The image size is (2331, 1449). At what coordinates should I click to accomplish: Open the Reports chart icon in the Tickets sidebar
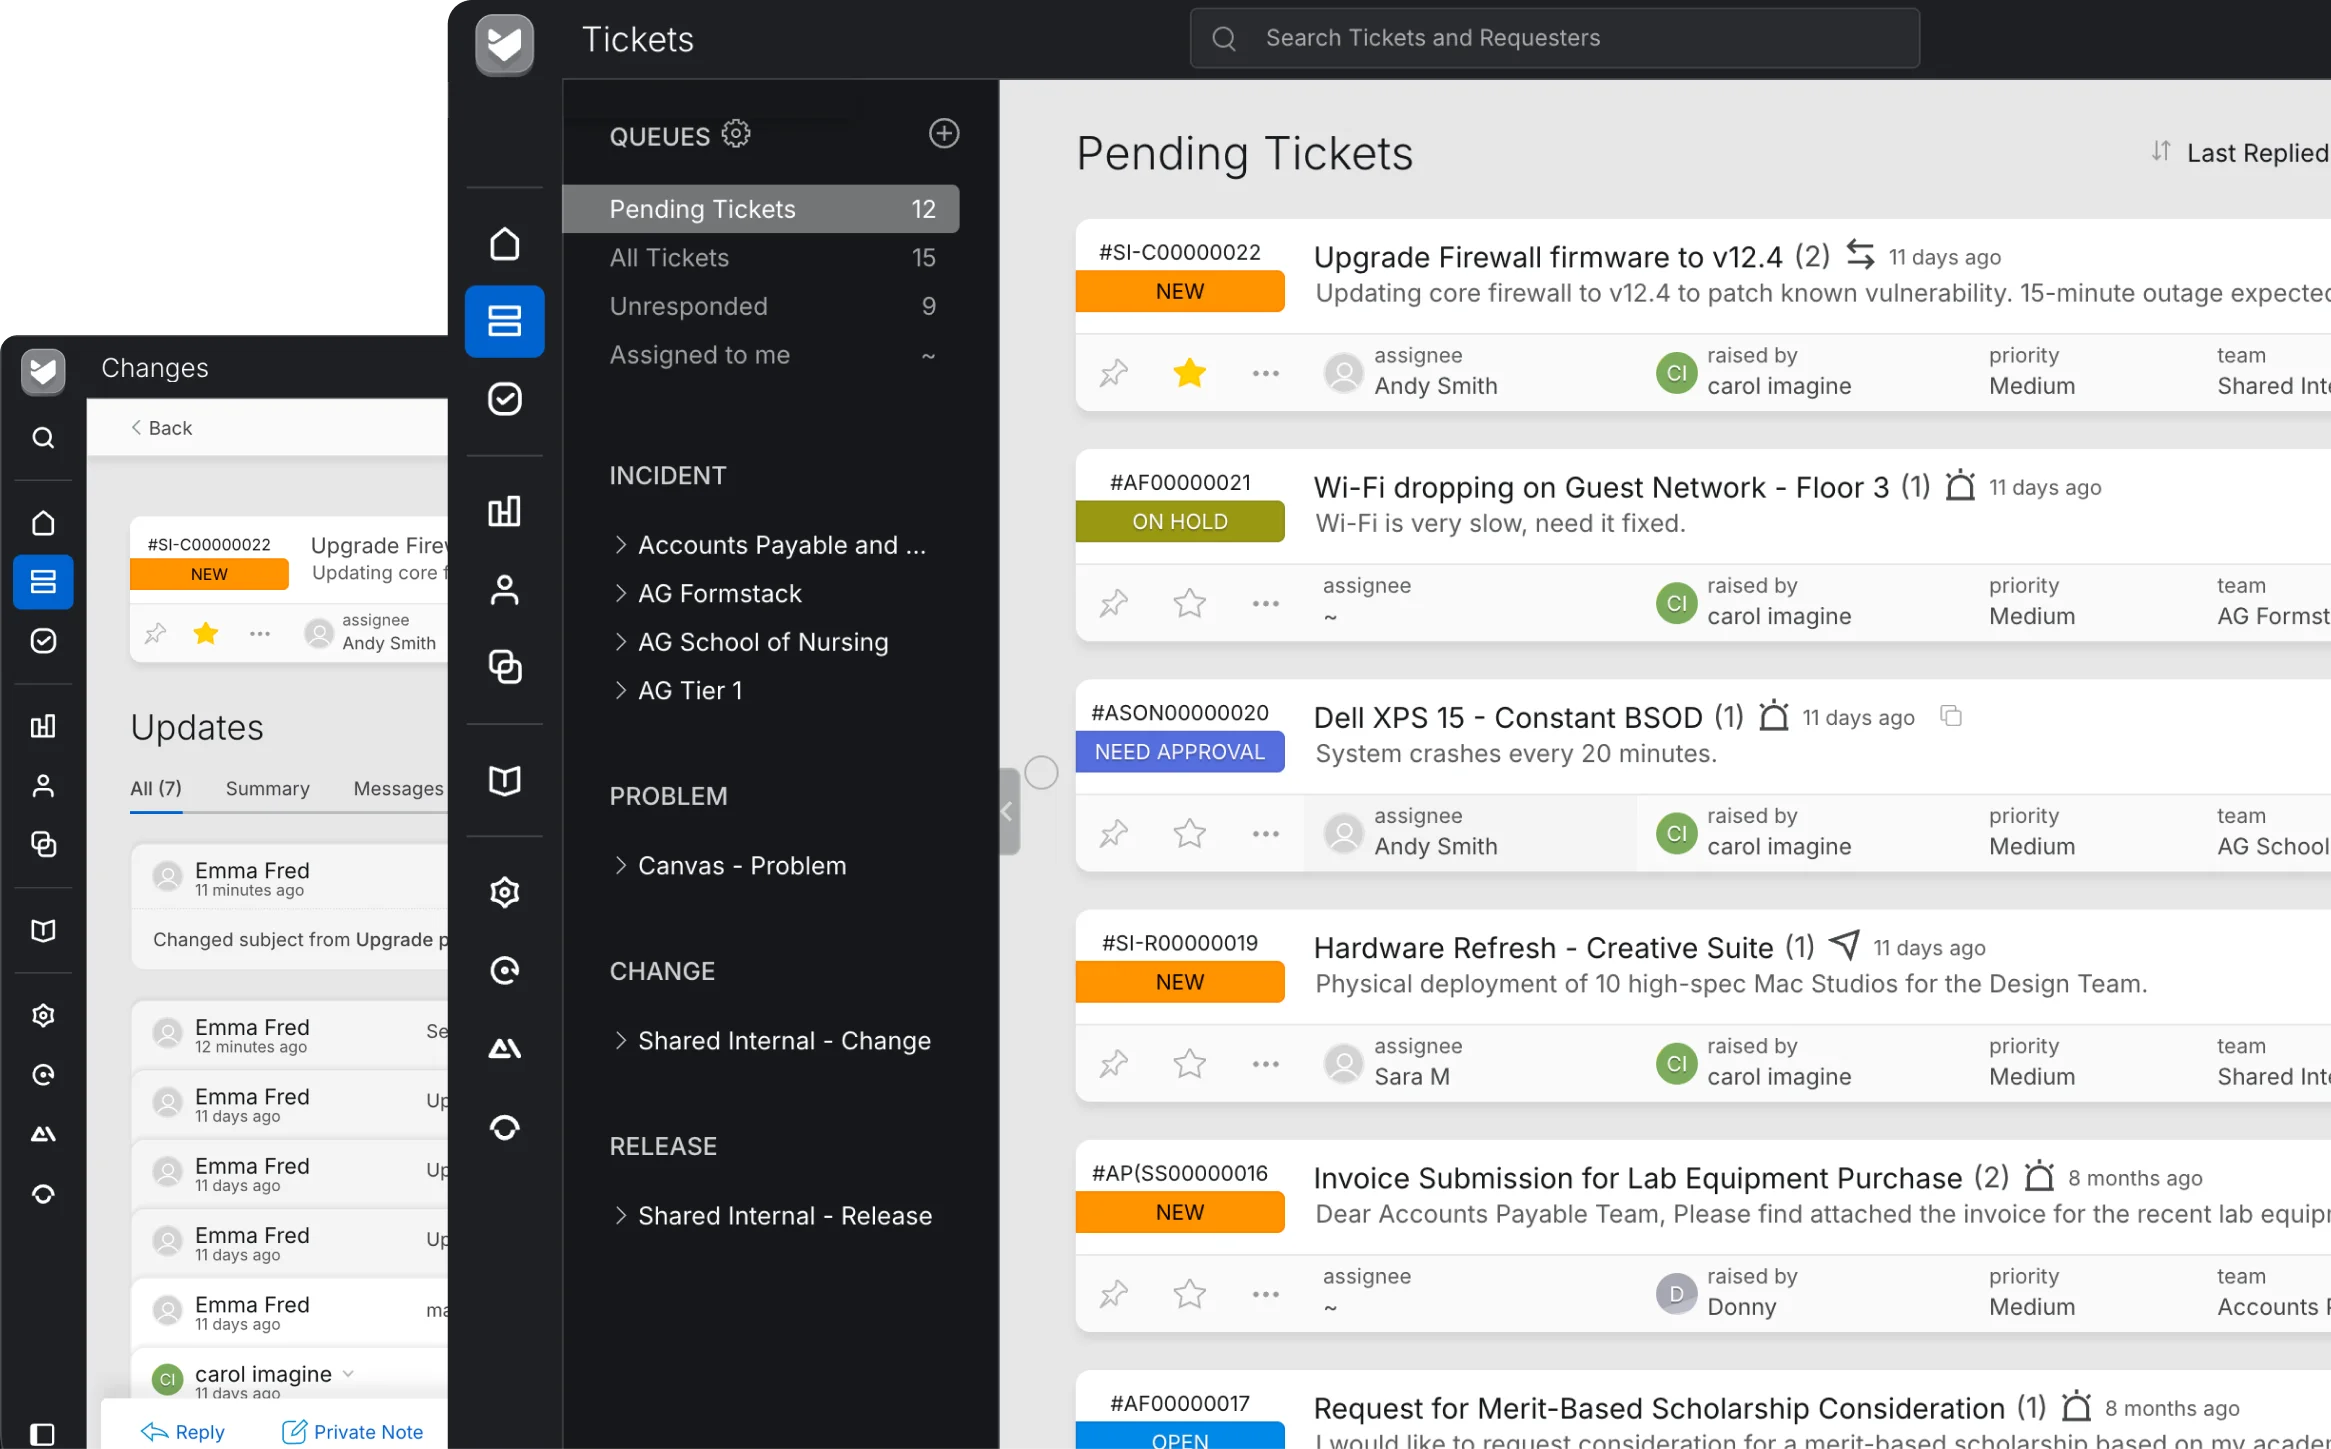pos(504,511)
